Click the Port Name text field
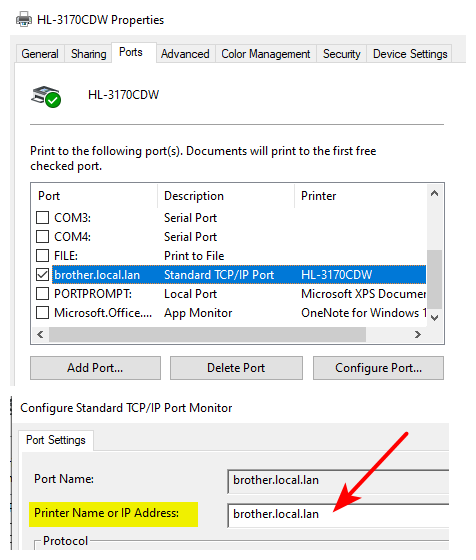This screenshot has width=476, height=560. coord(338,481)
